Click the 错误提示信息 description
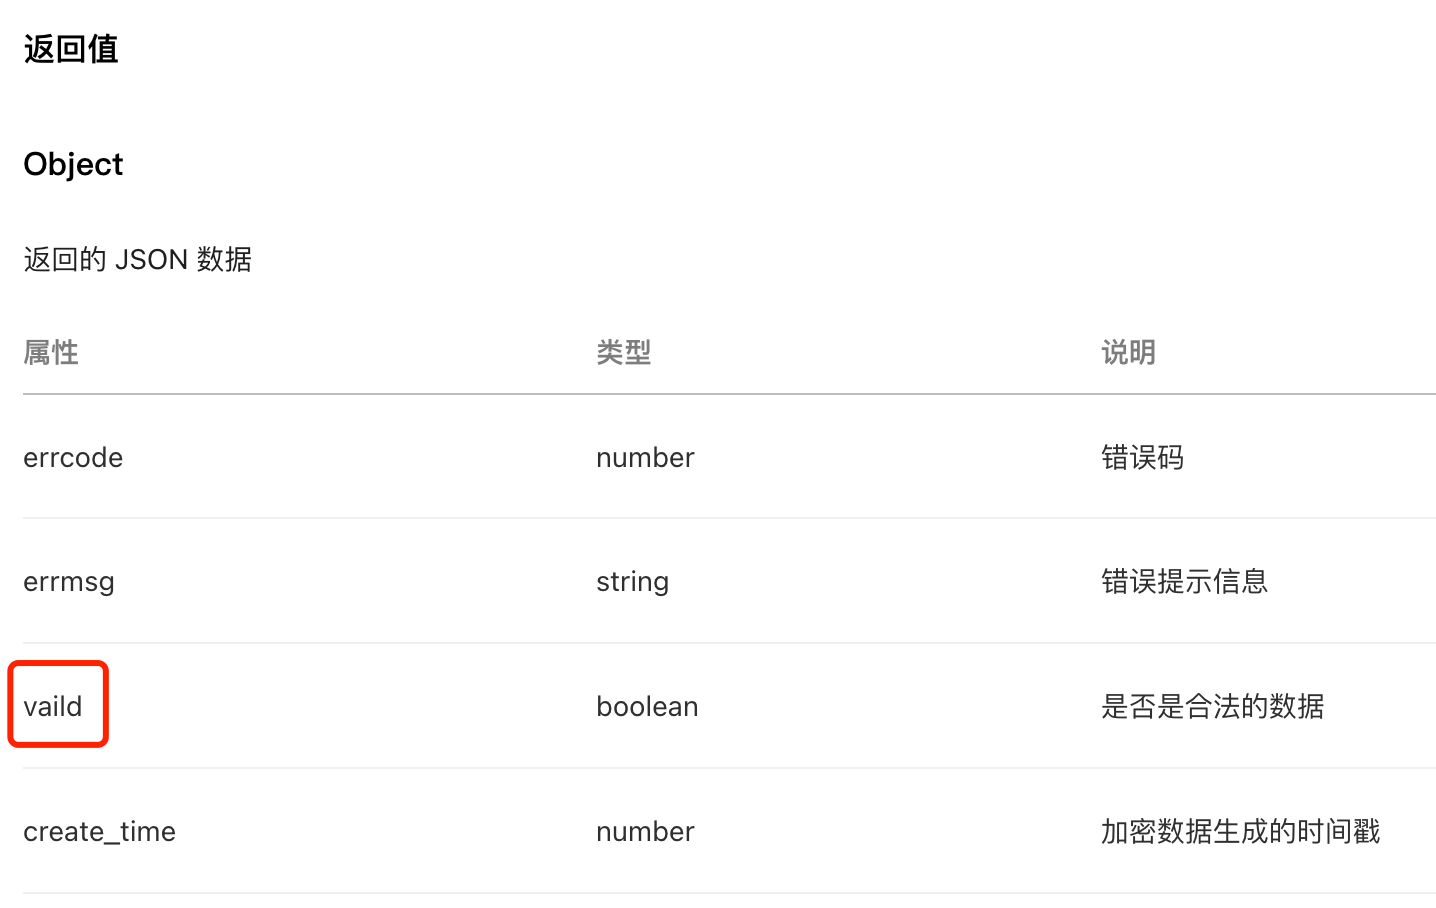 pos(1185,582)
